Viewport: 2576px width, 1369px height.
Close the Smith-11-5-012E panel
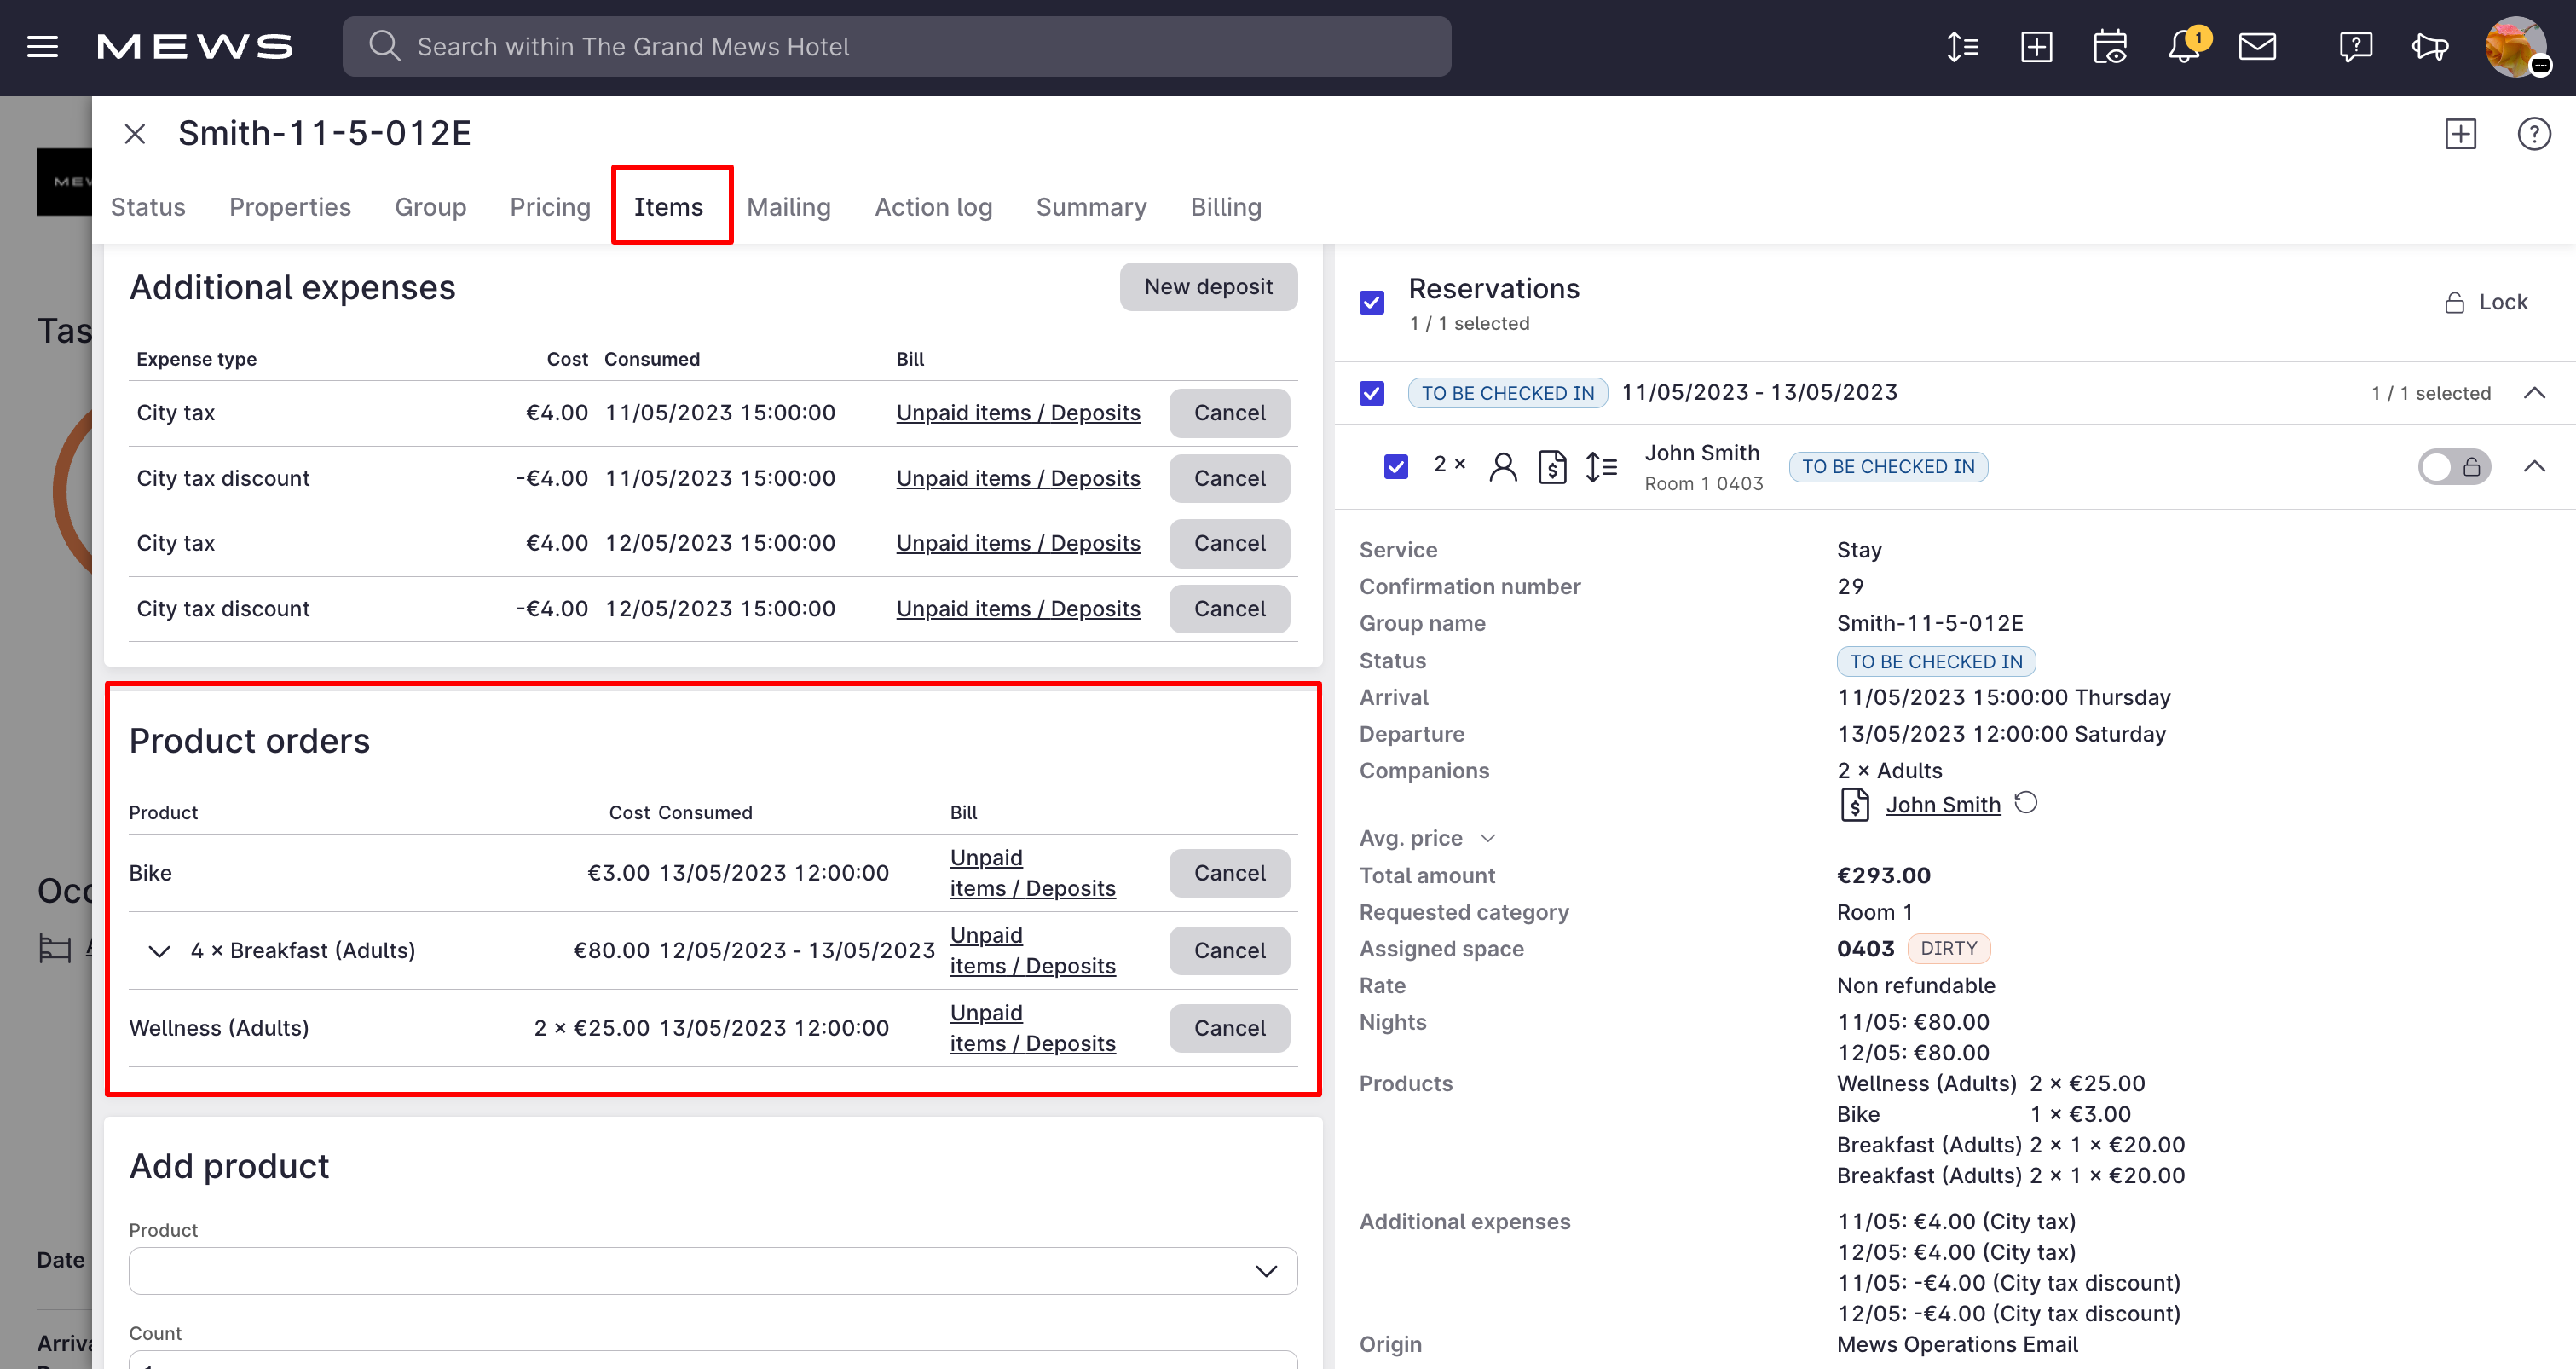[135, 133]
